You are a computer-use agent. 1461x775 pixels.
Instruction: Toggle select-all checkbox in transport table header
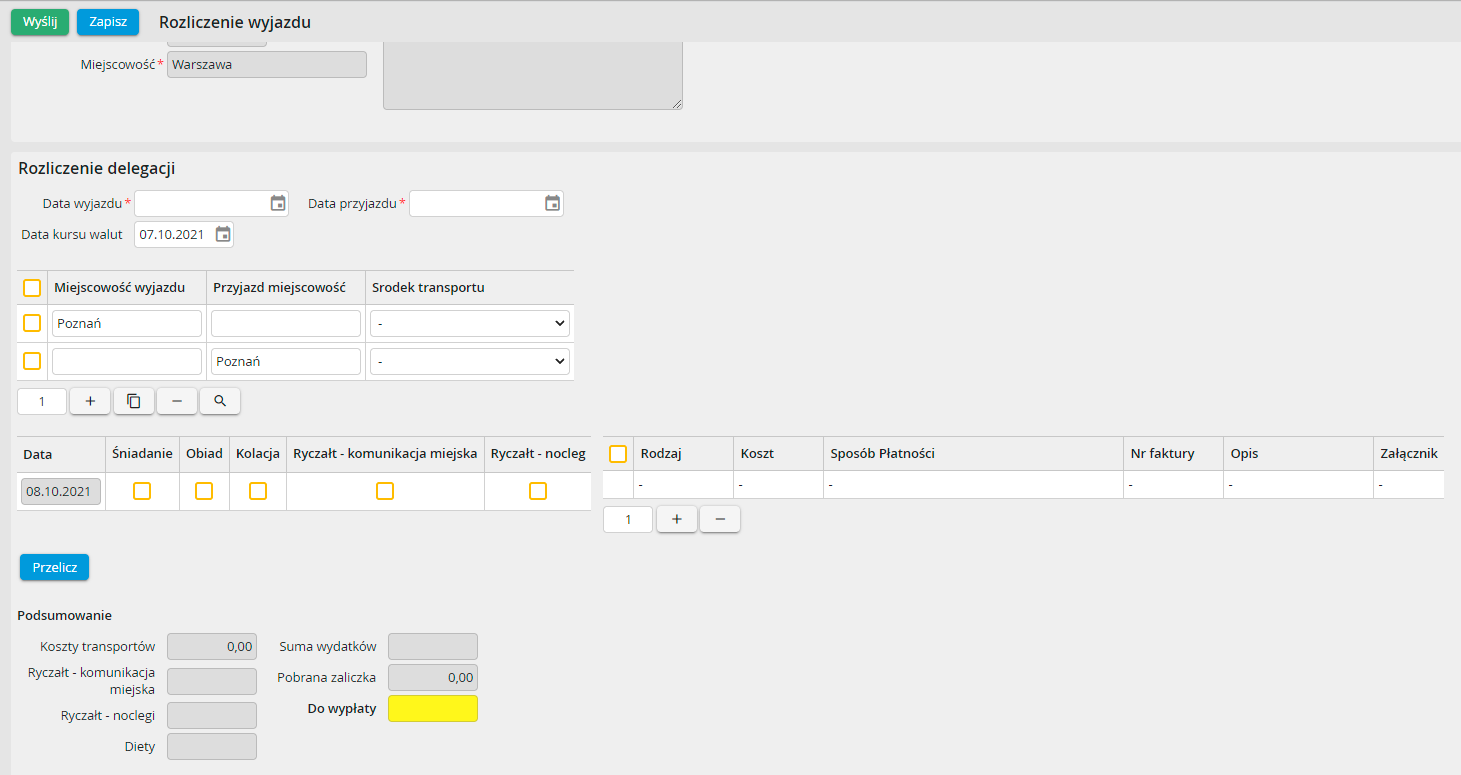32,288
